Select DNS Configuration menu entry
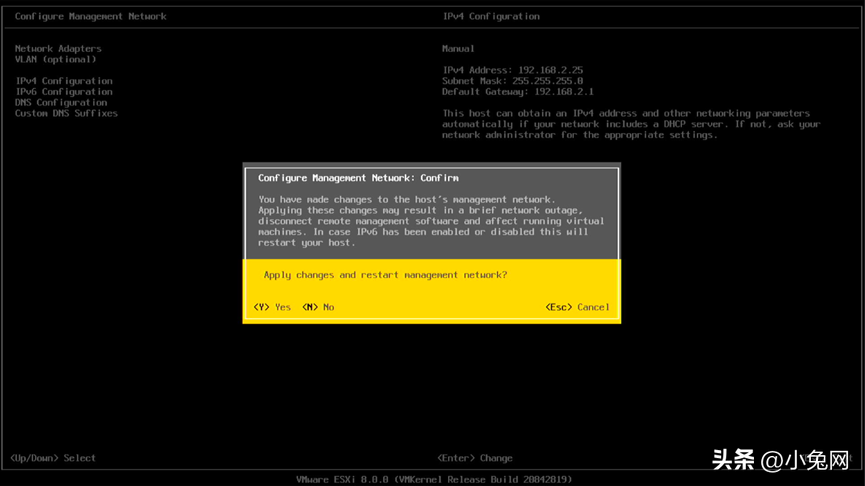 [61, 103]
